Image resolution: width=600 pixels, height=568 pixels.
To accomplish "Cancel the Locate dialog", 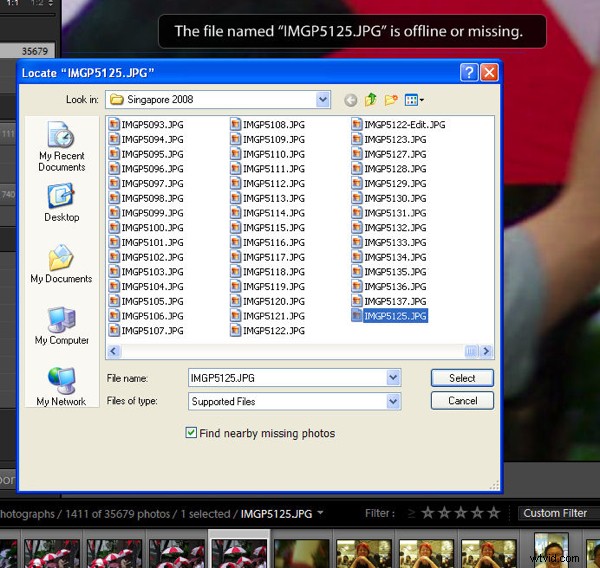I will [462, 401].
